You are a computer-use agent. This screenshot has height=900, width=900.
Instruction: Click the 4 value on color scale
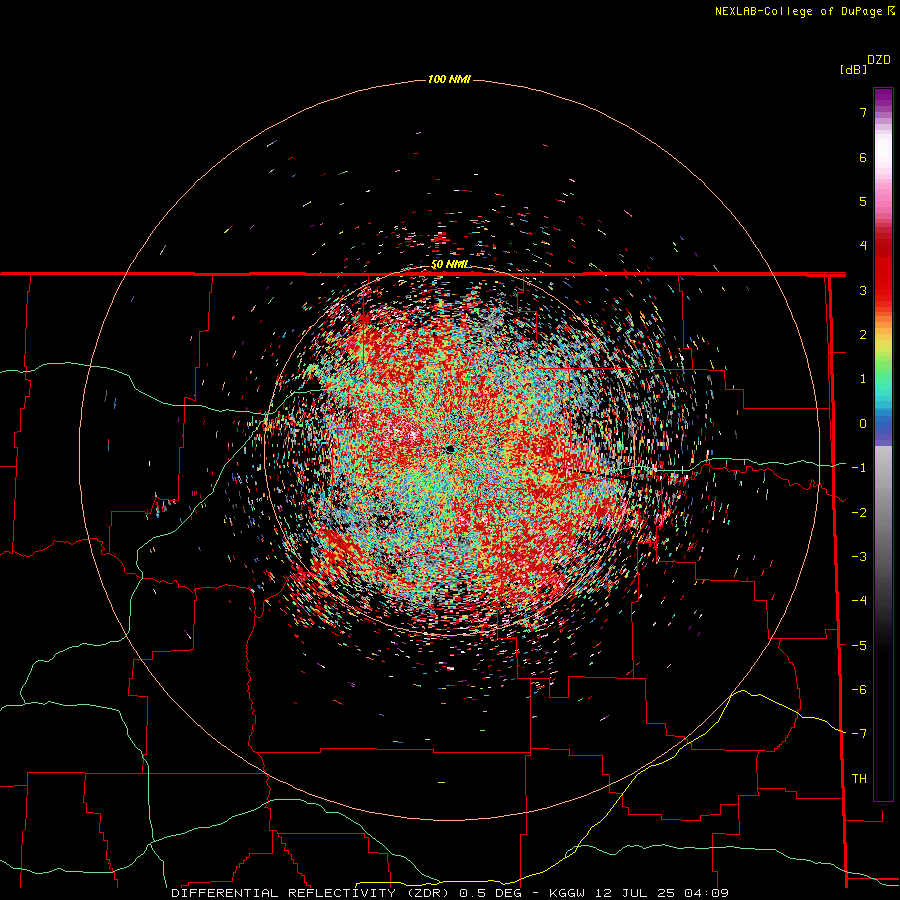click(863, 246)
